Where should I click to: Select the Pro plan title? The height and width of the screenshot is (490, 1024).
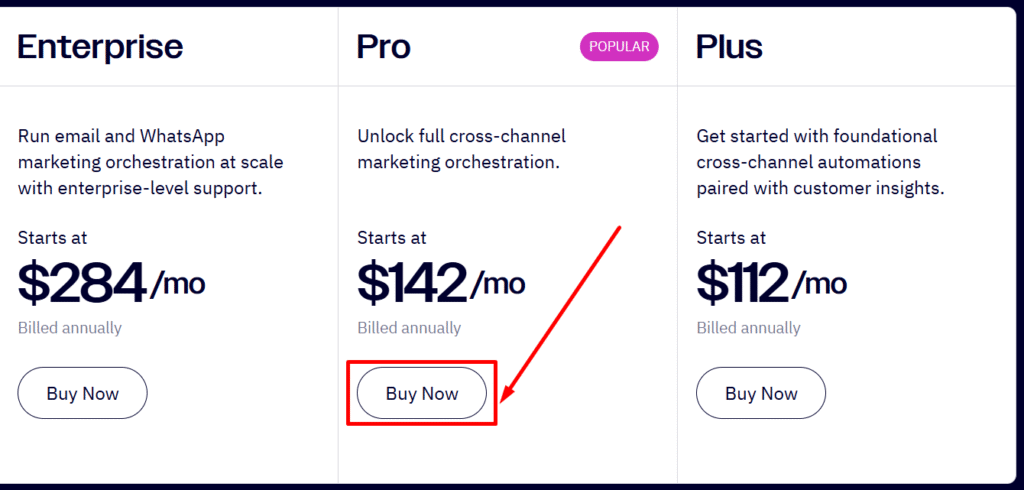tap(384, 46)
